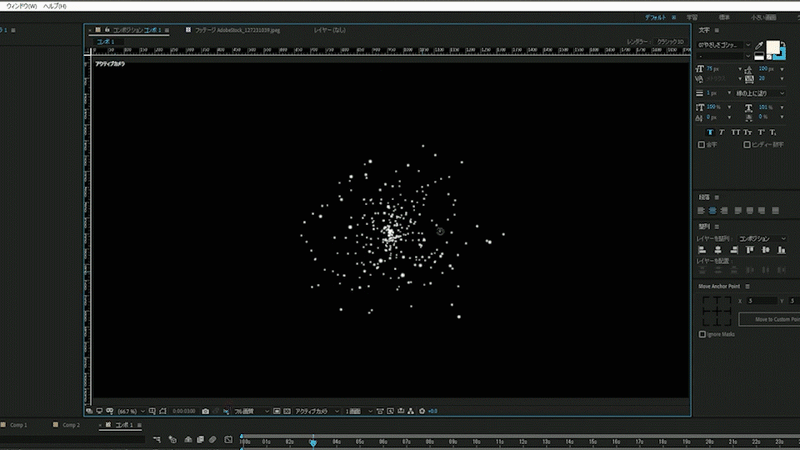Toggle faux bold text style
The height and width of the screenshot is (450, 800).
coord(710,132)
